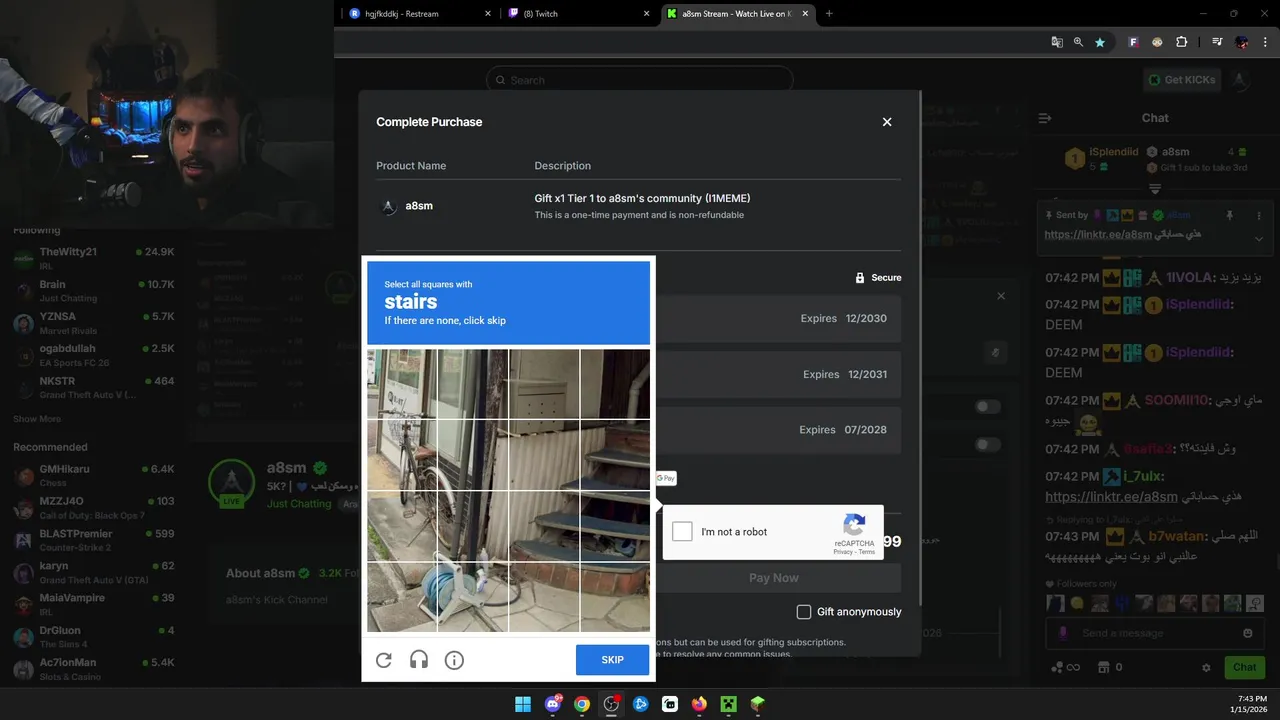Collapse the chat panel icon
The image size is (1280, 720).
(x=1045, y=118)
